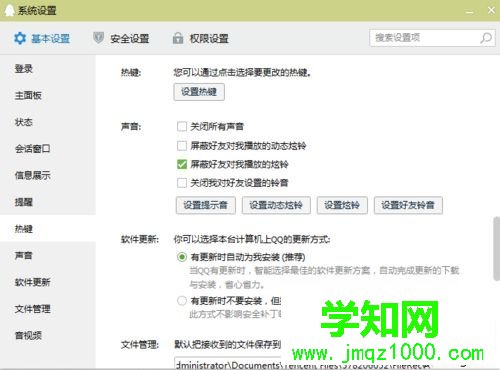Click the magnifier icon in the search box
500x370 pixels.
(486, 38)
